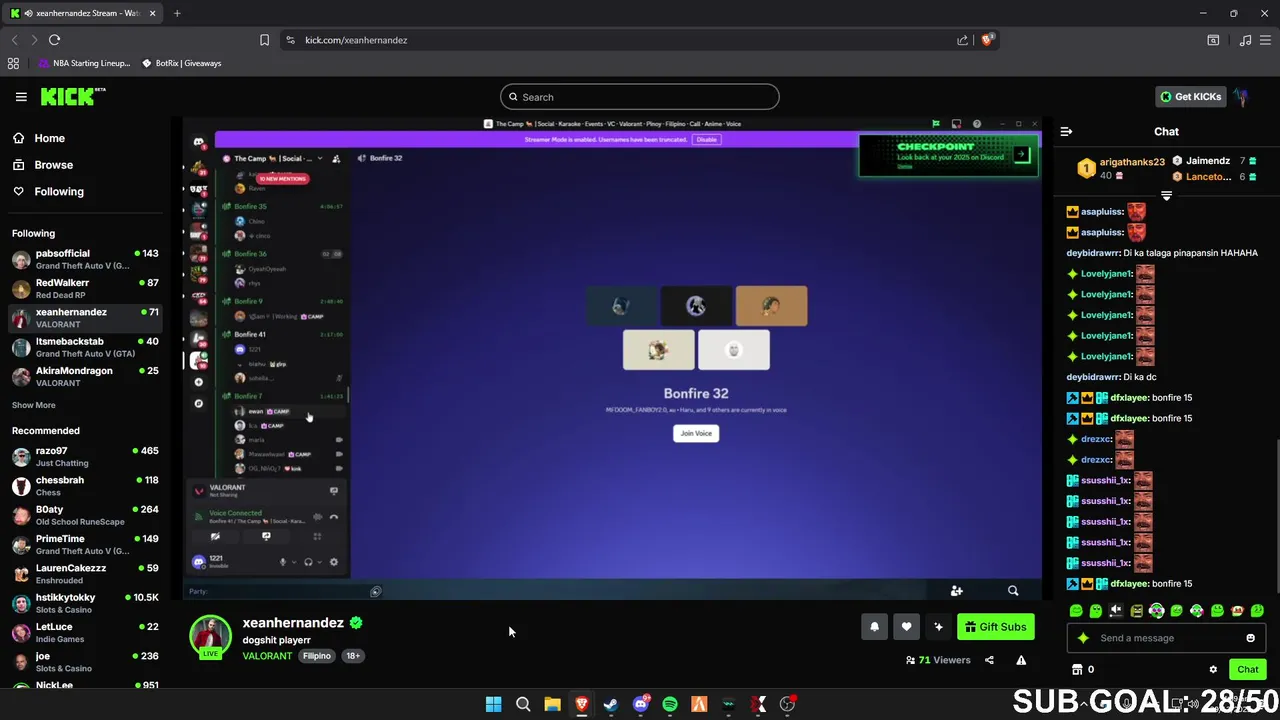The width and height of the screenshot is (1280, 720).
Task: Open RedWalkerr channel from Following list
Action: (85, 288)
